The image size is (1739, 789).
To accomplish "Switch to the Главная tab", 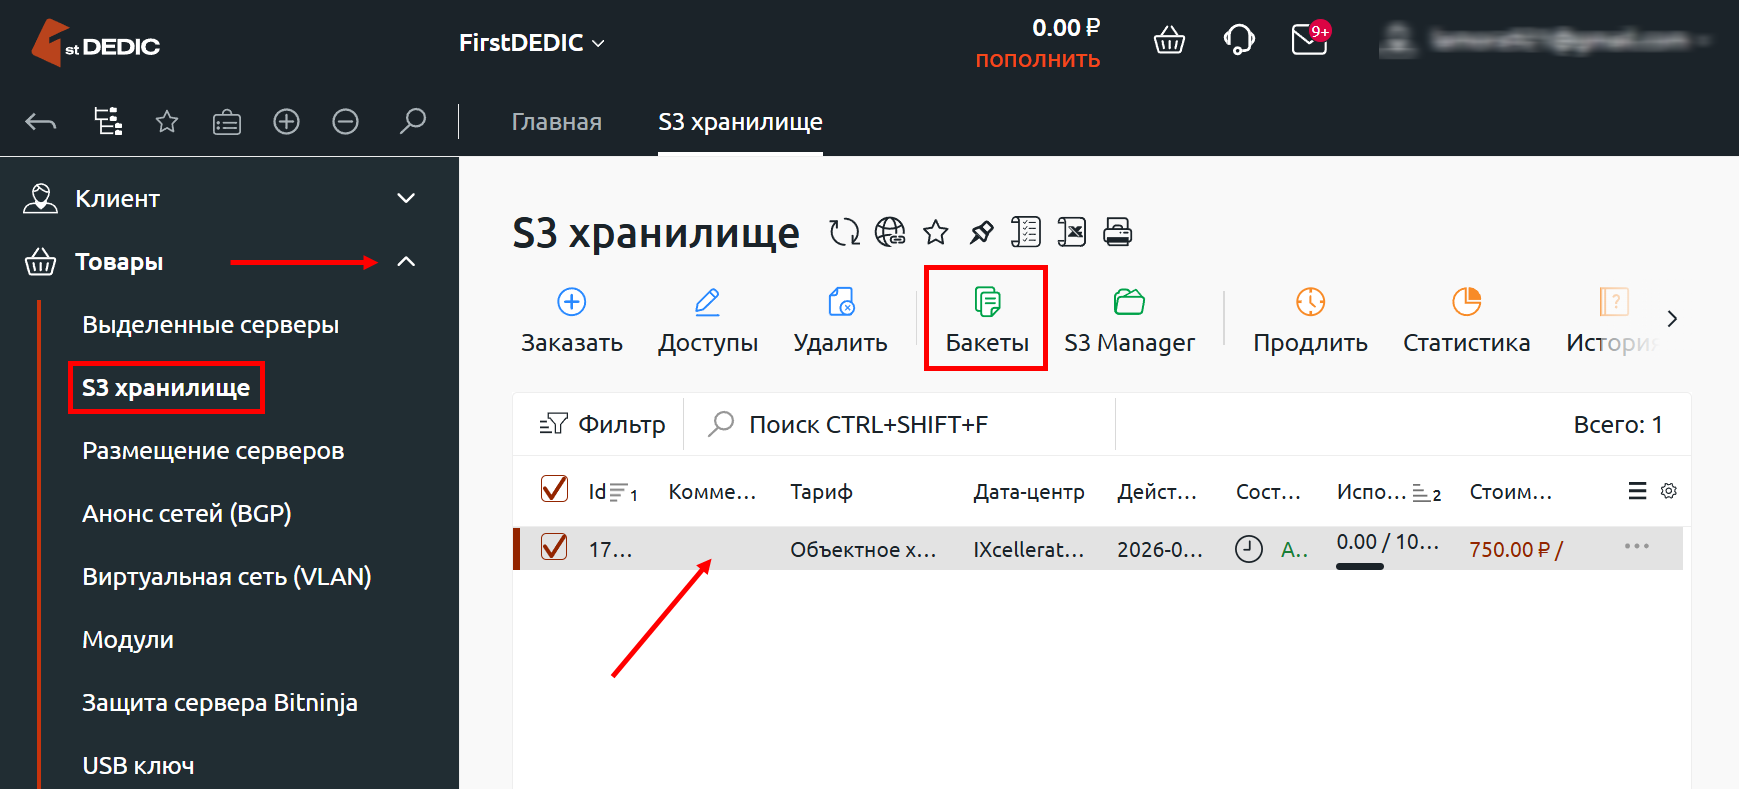I will pos(557,122).
